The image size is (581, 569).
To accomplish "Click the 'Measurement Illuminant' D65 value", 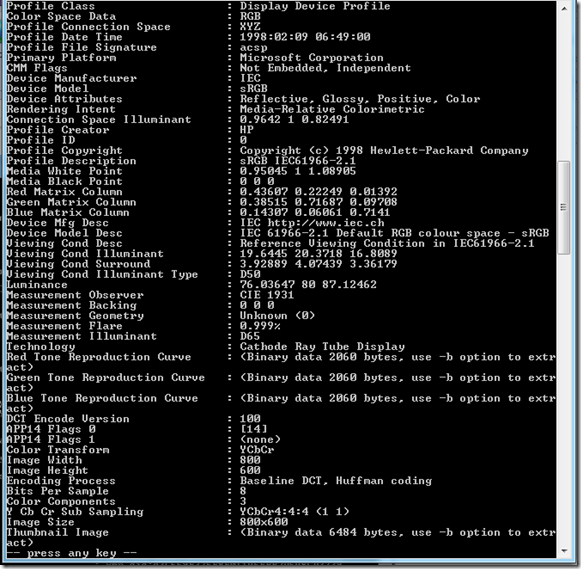I will (x=250, y=336).
